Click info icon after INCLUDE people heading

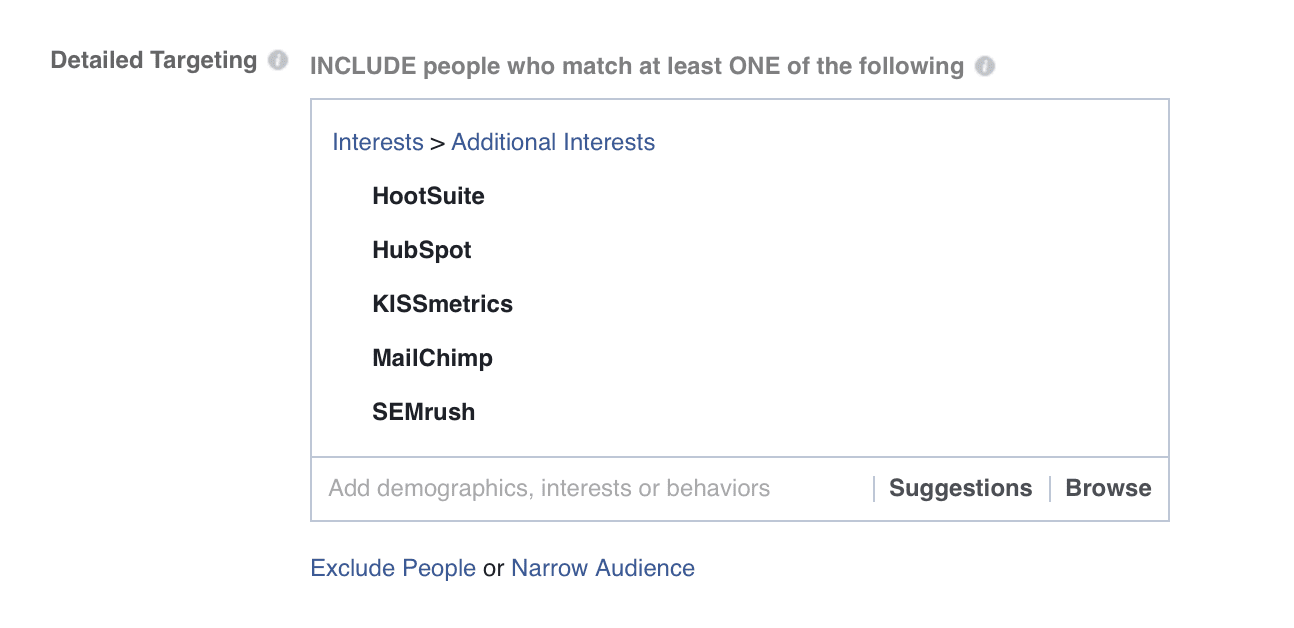[x=985, y=67]
